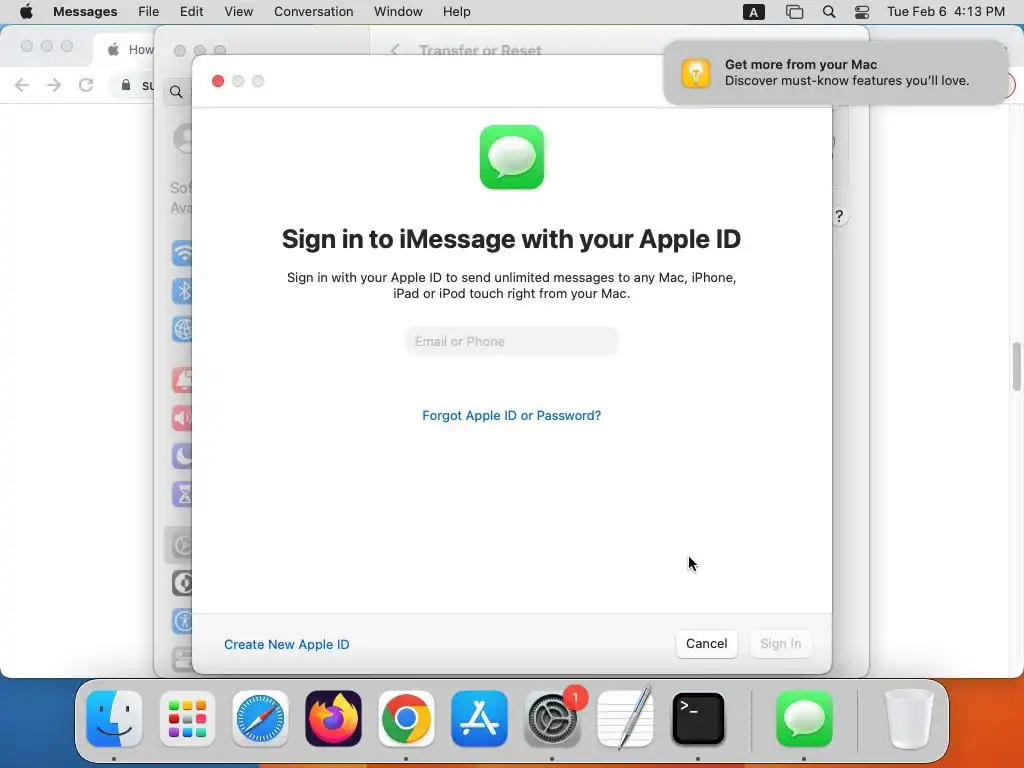1024x768 pixels.
Task: Select General gear icon in System Settings sidebar
Action: pos(182,545)
